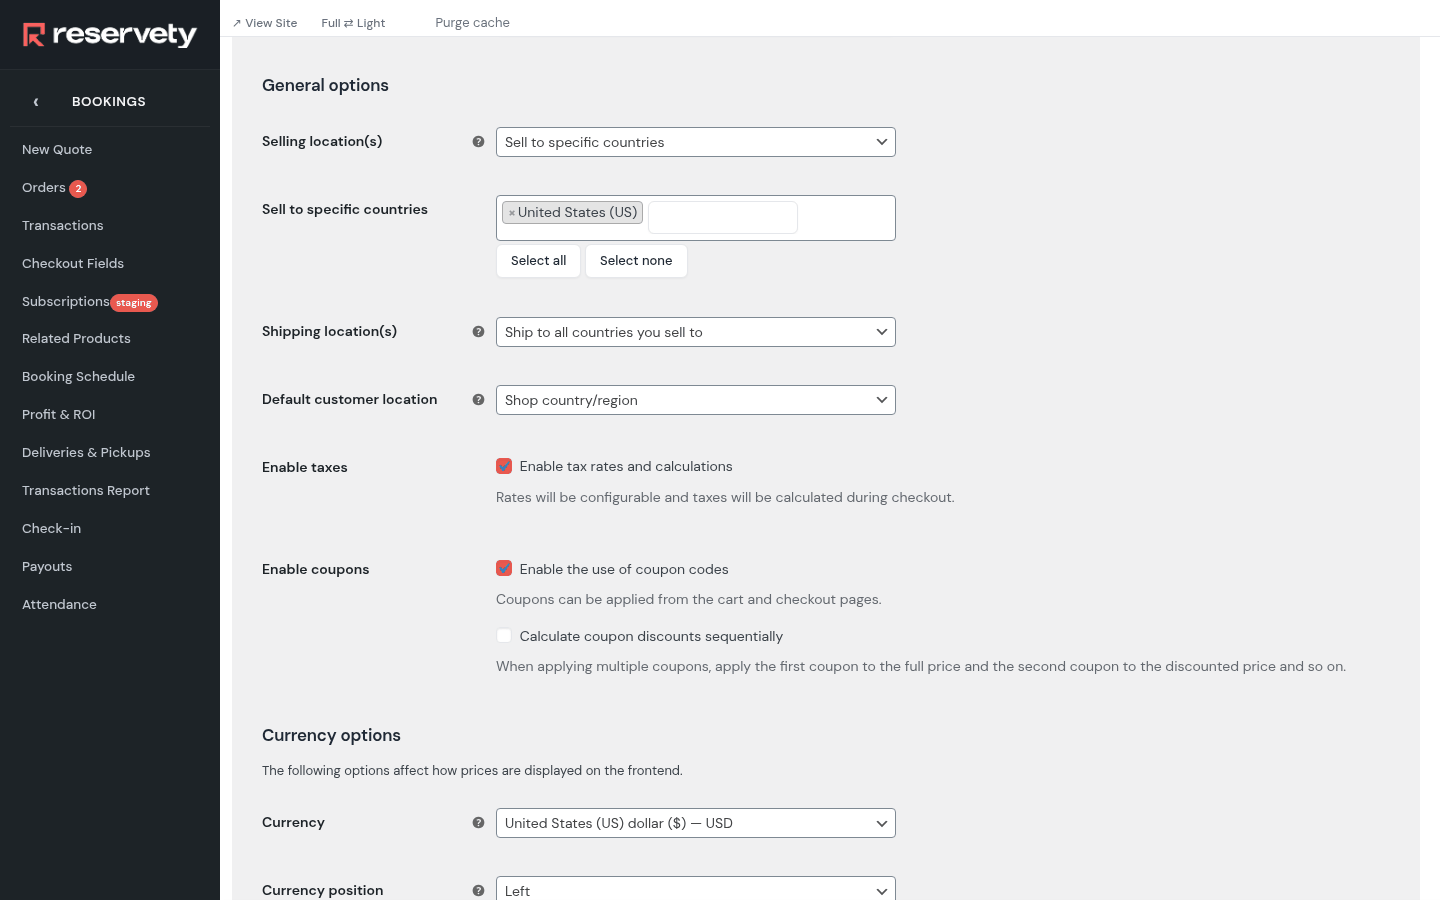This screenshot has width=1440, height=900.
Task: Open Attendance page
Action: [x=59, y=605]
